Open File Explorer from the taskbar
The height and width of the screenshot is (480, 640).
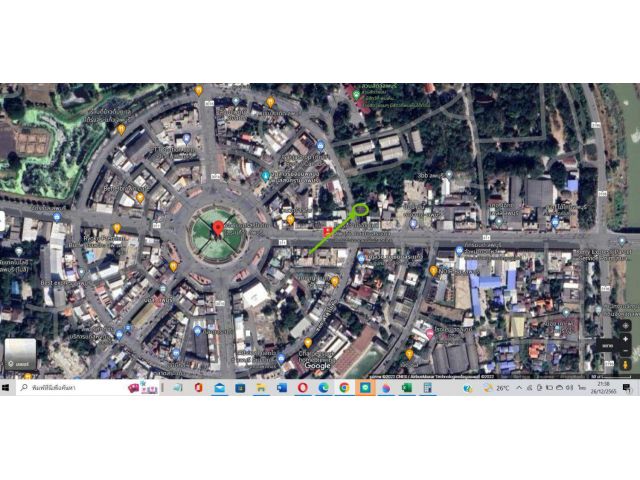pos(261,388)
